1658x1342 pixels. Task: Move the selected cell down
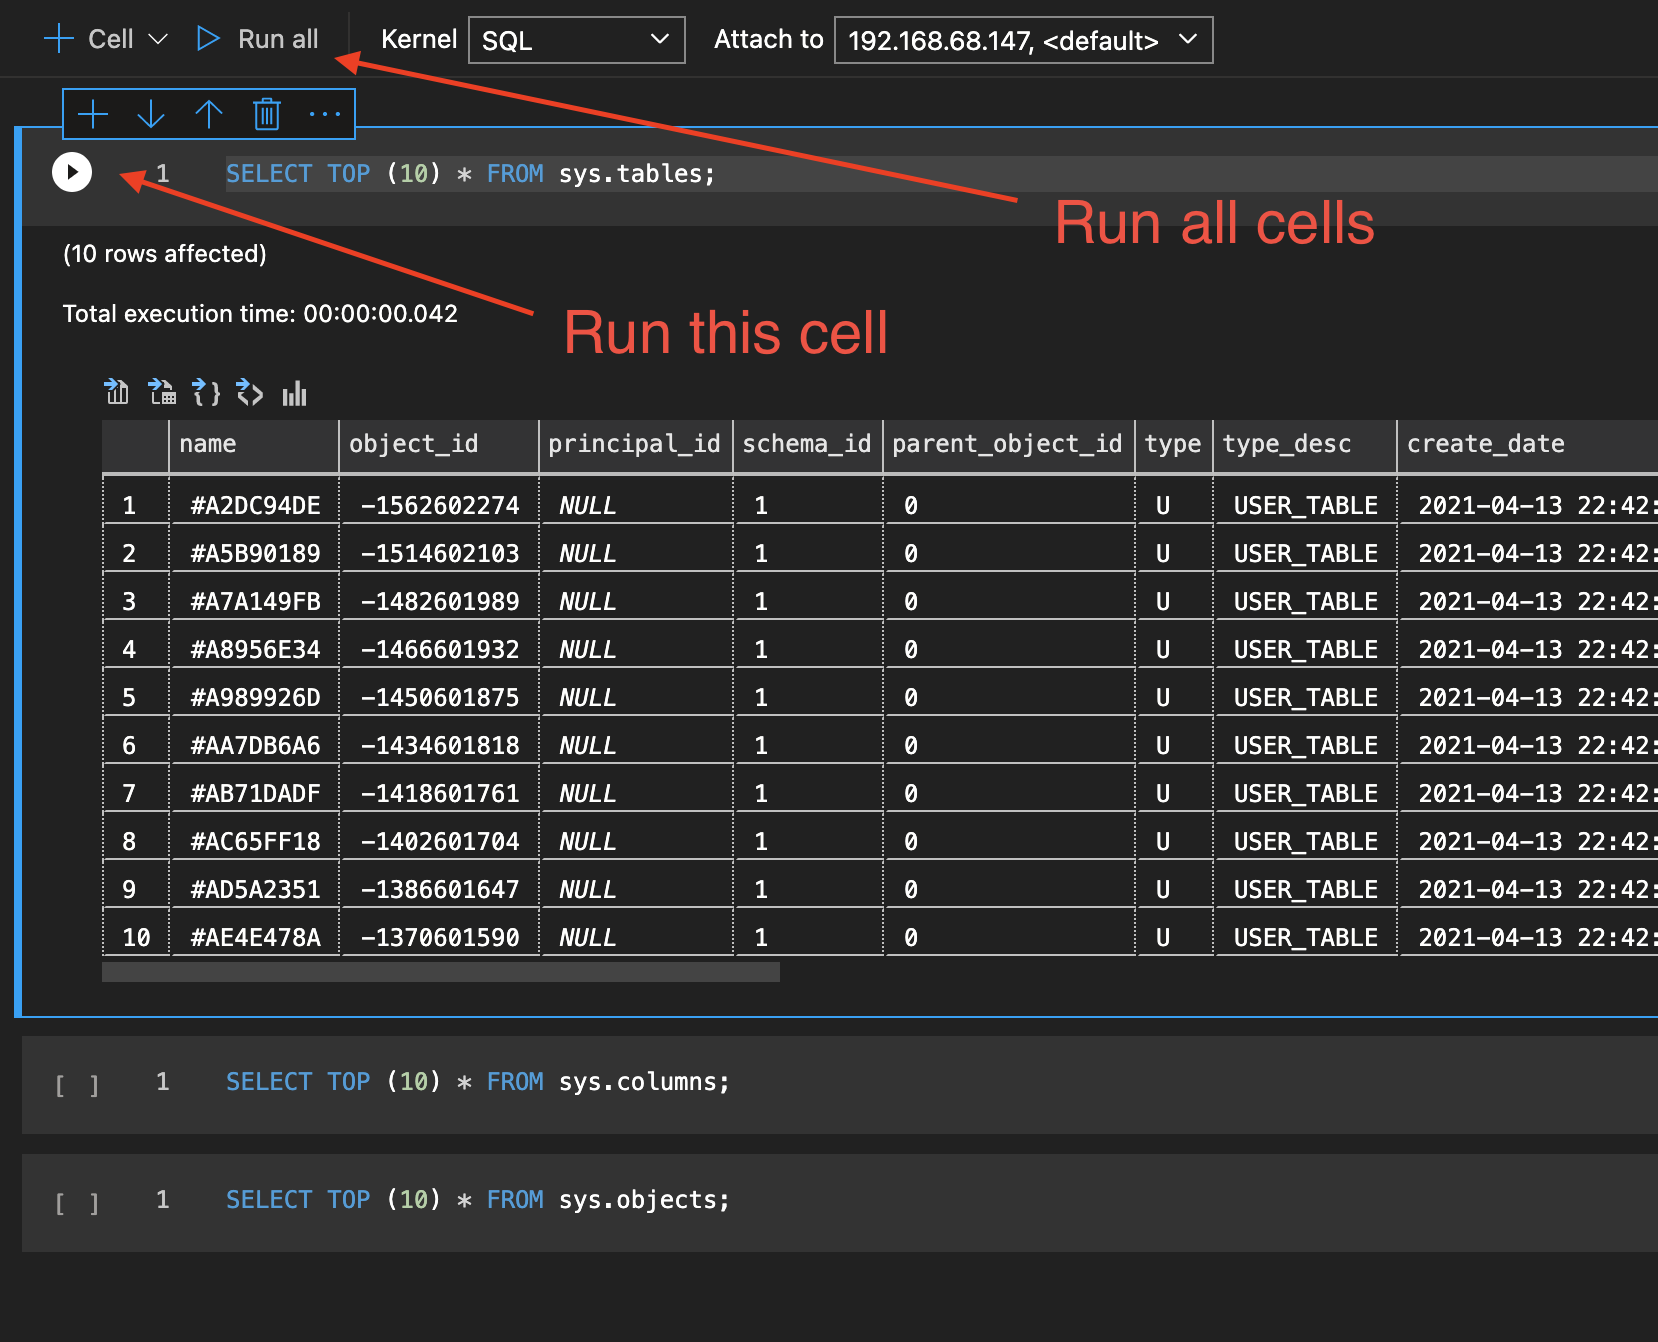pos(150,113)
